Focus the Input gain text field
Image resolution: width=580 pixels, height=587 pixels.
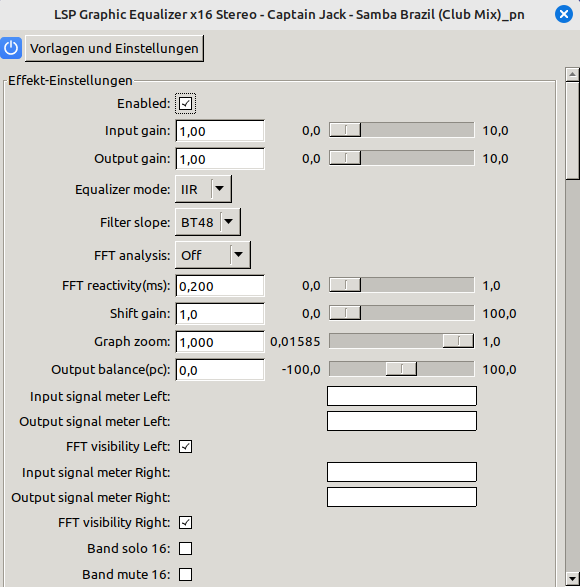click(x=220, y=131)
